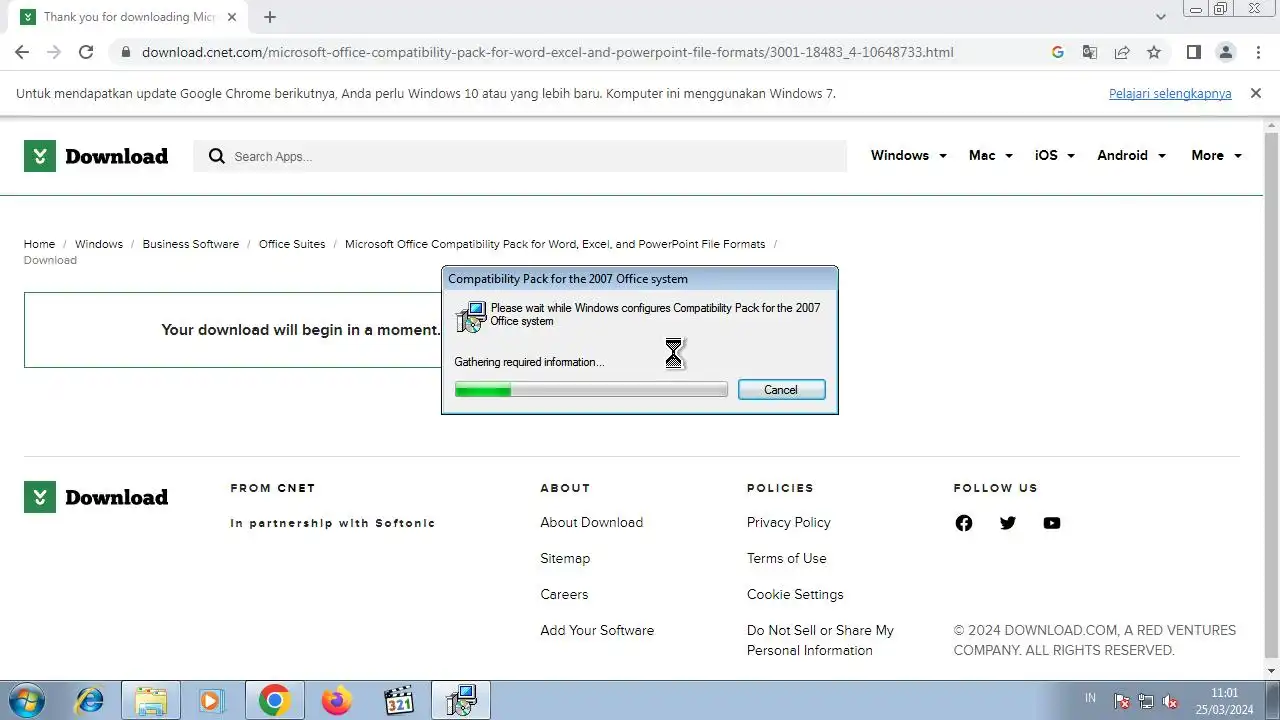Screen dimensions: 1280x720
Task: Open Office Suites breadcrumb
Action: (x=292, y=244)
